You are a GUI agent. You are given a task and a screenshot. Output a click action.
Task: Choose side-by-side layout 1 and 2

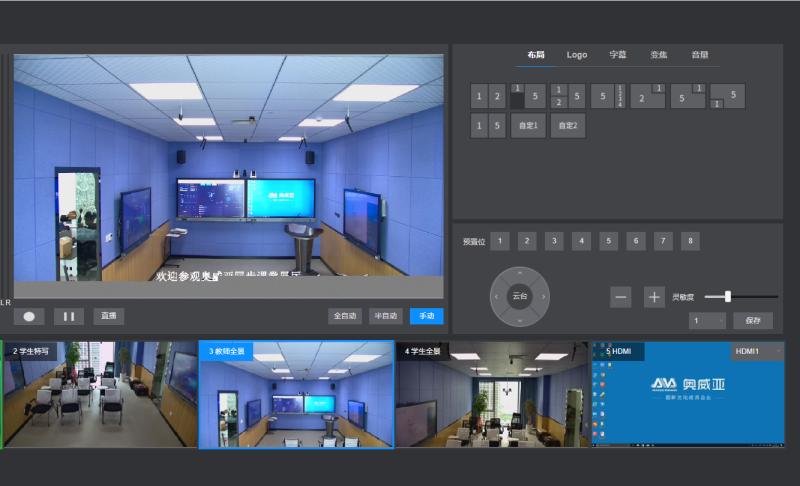tap(488, 96)
